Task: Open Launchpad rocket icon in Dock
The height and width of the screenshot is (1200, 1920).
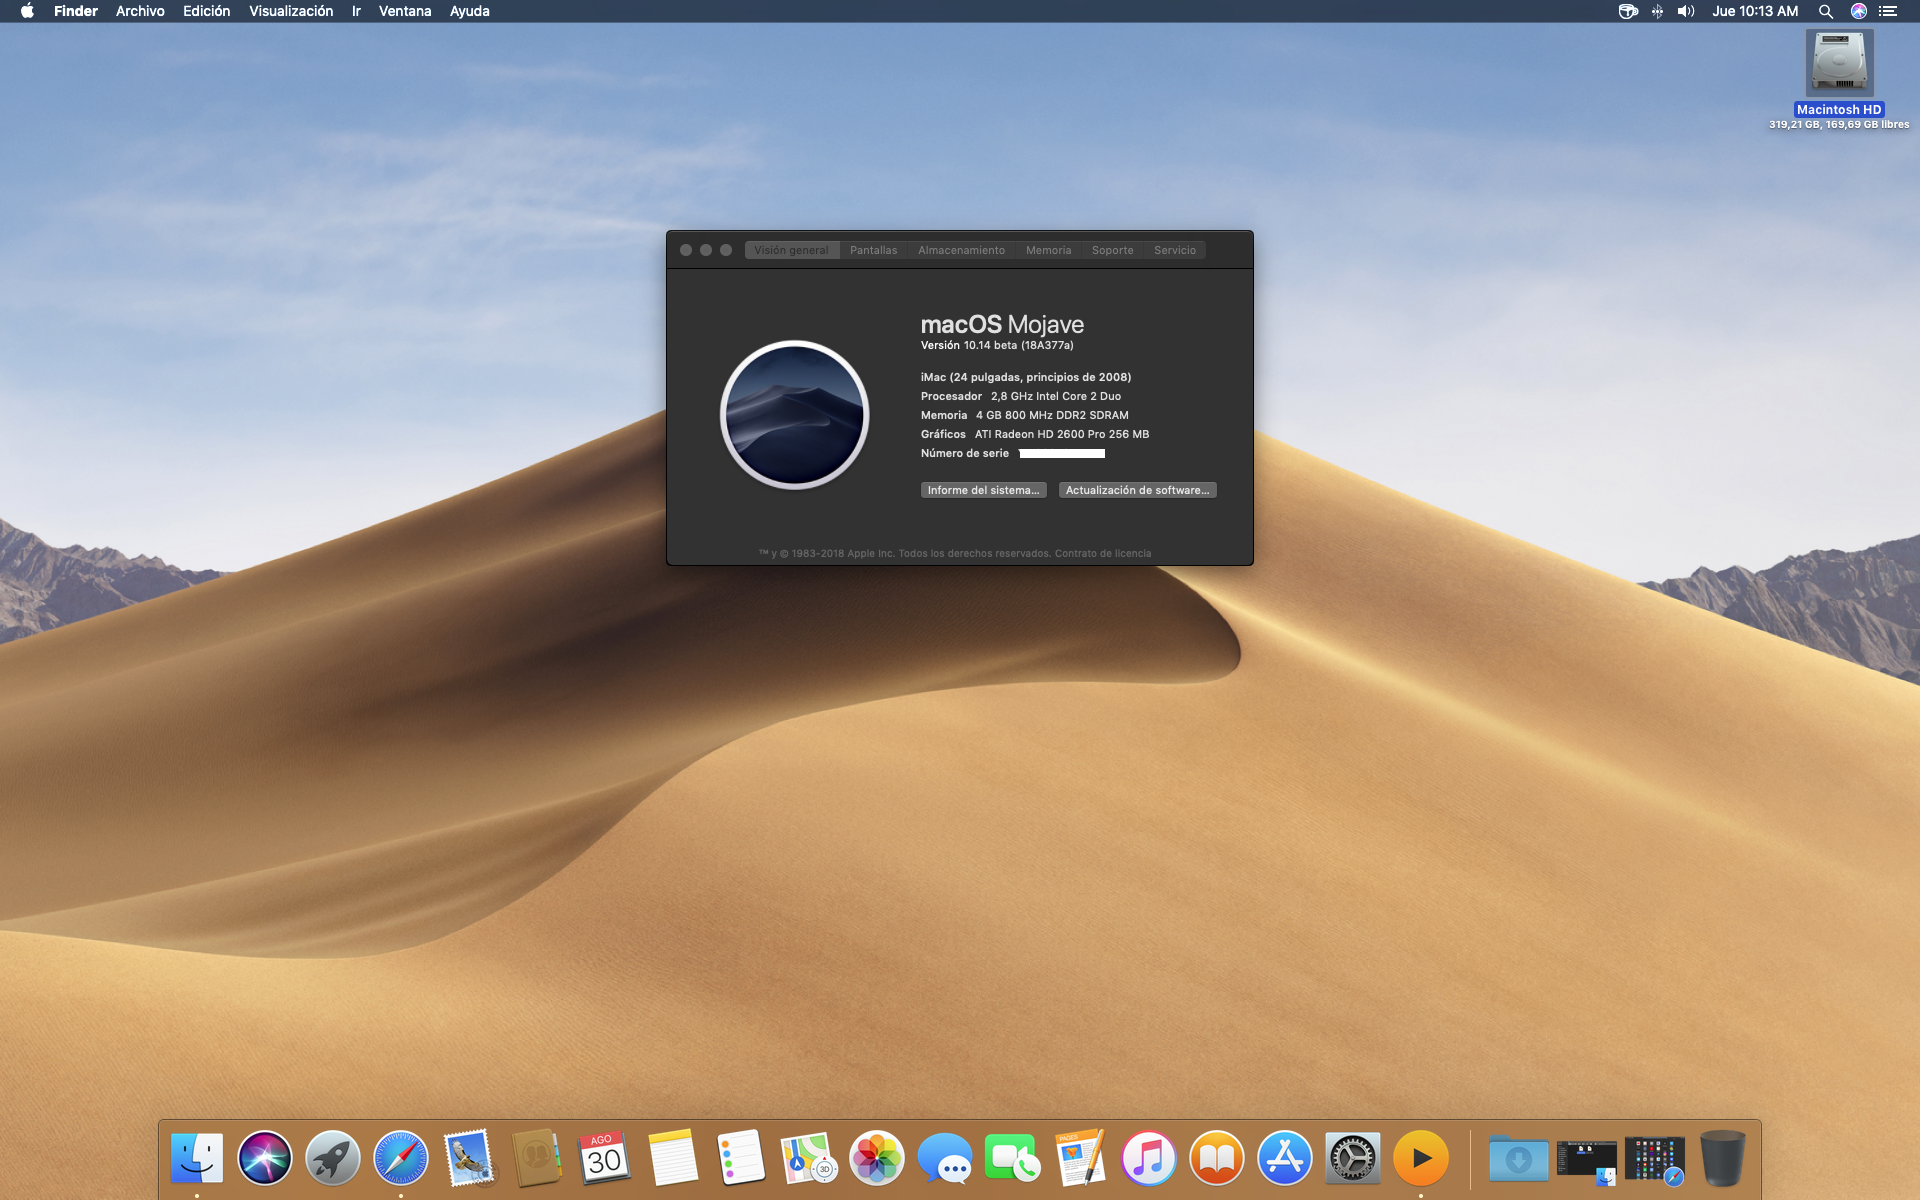Action: (x=333, y=1158)
